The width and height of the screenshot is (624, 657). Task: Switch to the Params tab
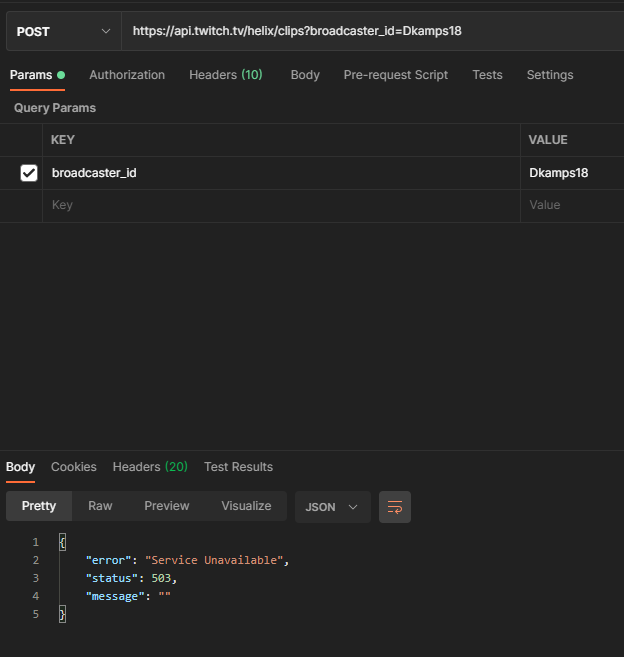tap(37, 75)
